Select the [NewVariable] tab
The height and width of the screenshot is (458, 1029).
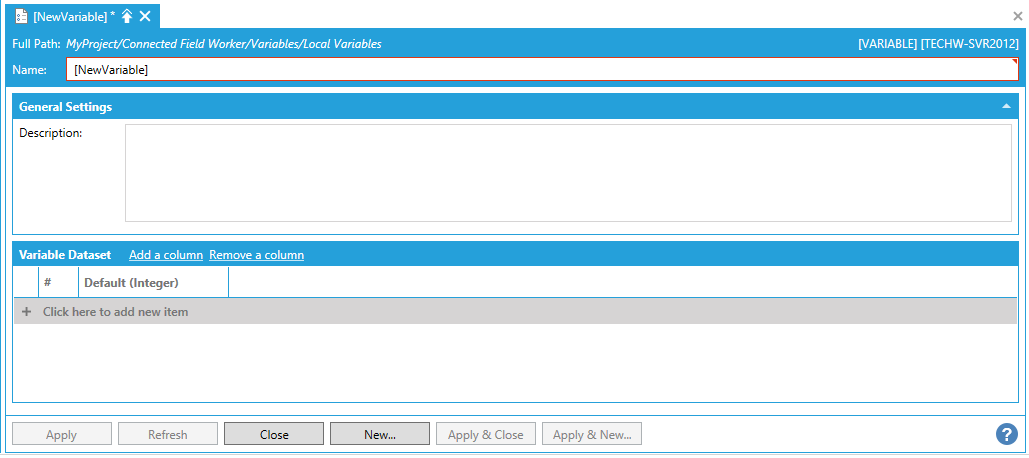(69, 16)
